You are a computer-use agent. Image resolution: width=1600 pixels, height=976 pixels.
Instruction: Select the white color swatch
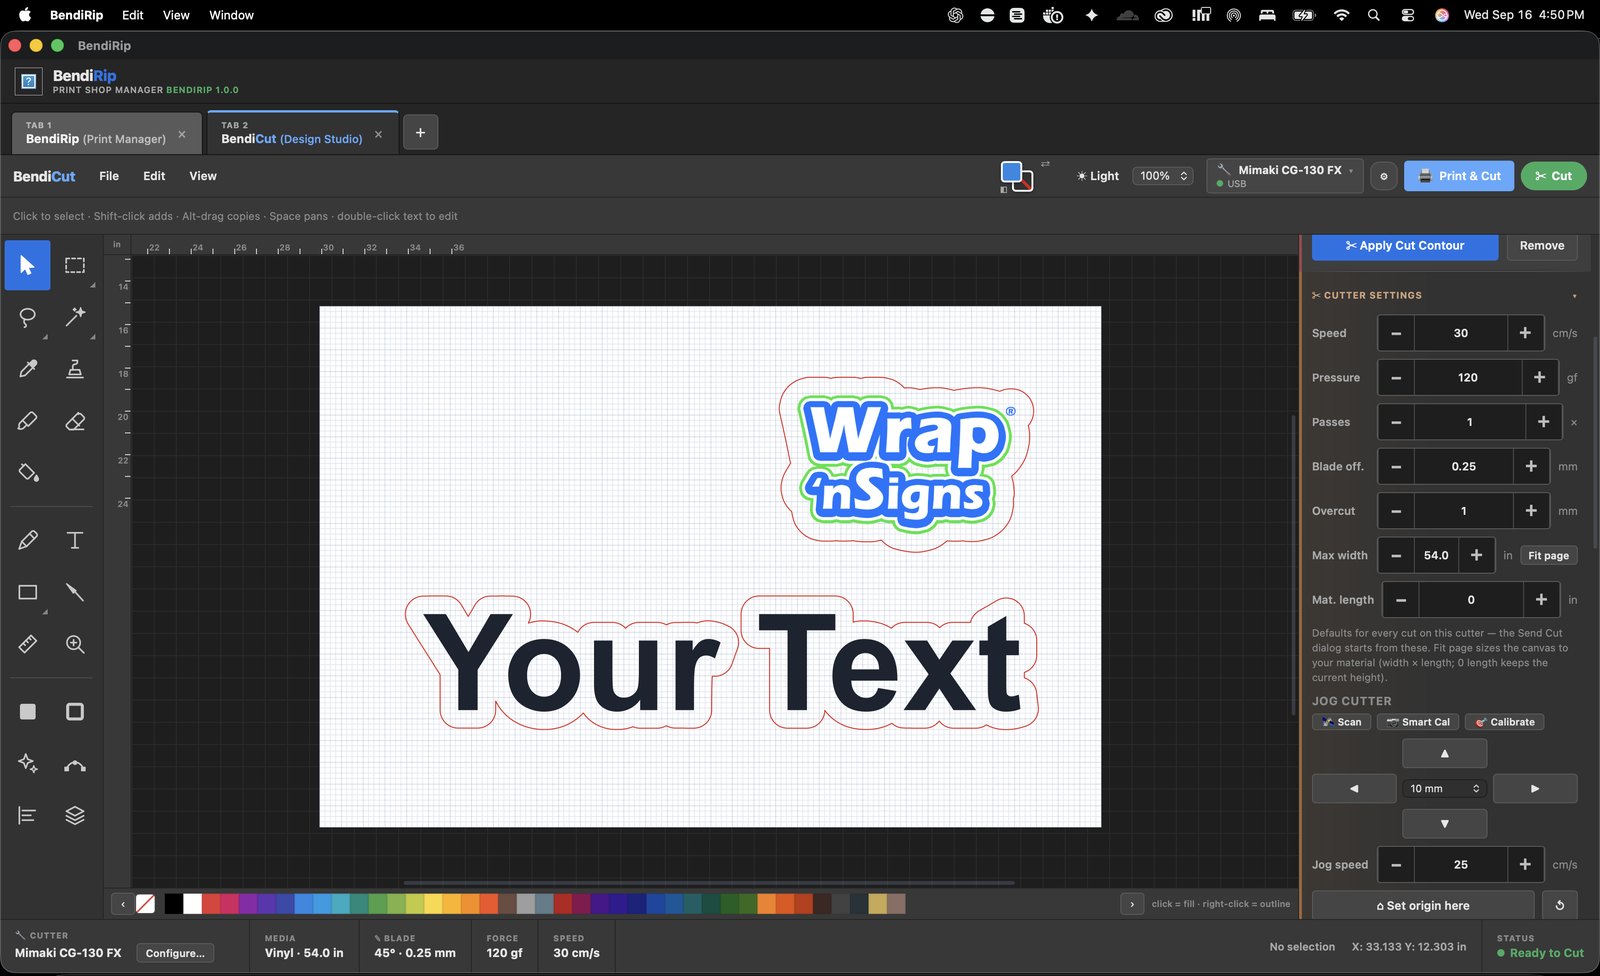point(192,904)
